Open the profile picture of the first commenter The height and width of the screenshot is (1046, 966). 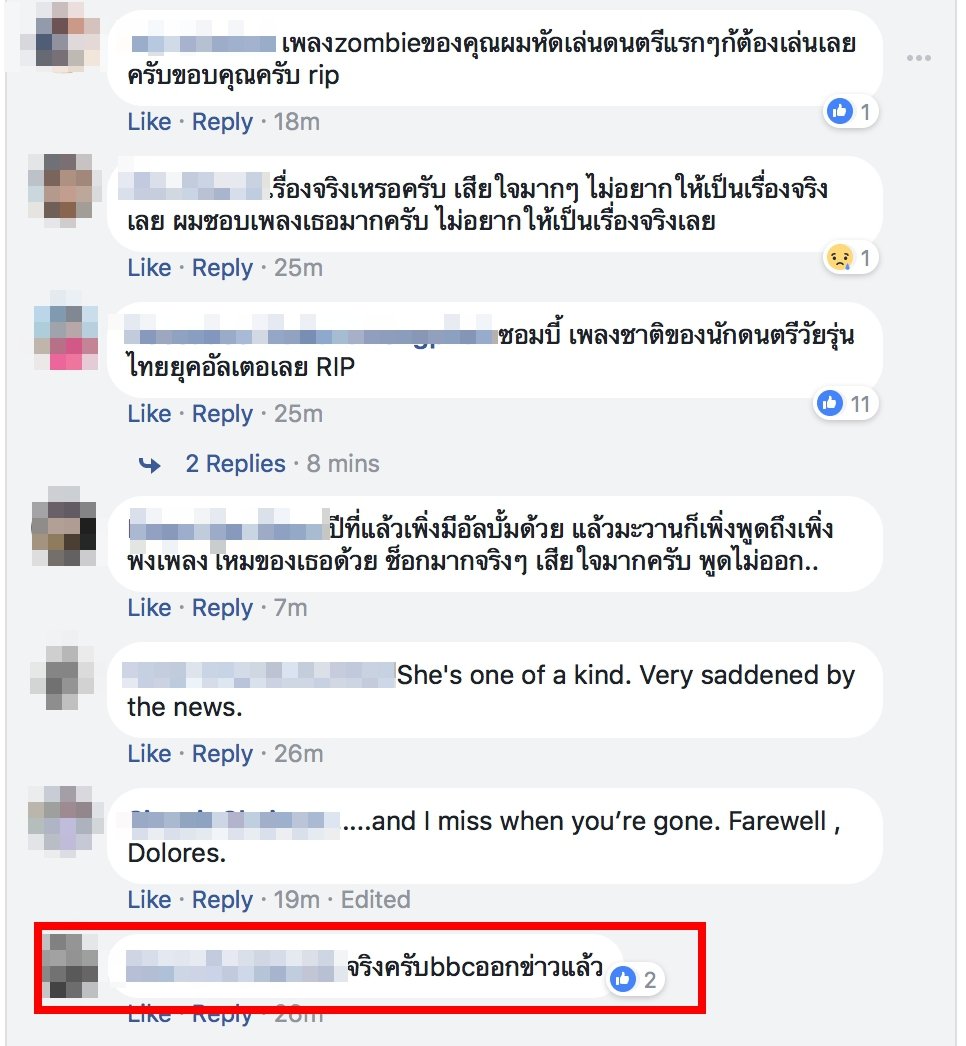[x=59, y=35]
